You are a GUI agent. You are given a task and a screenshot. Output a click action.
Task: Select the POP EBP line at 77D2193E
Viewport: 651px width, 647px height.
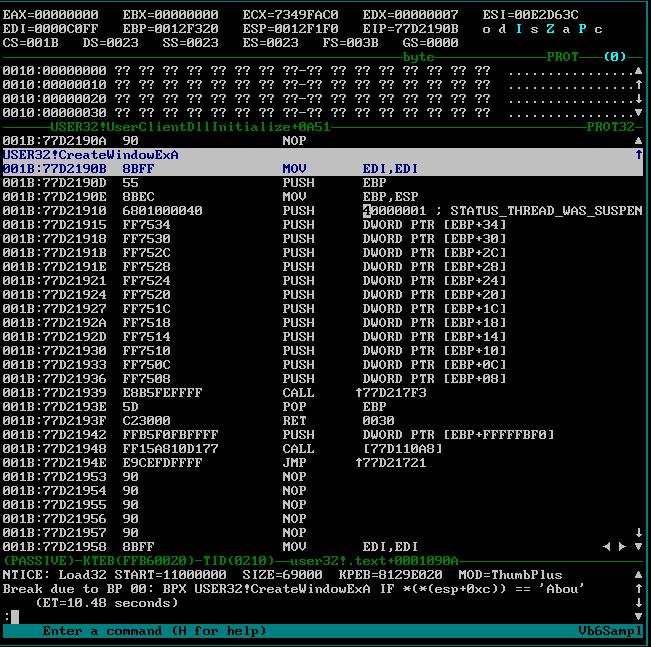(x=323, y=407)
